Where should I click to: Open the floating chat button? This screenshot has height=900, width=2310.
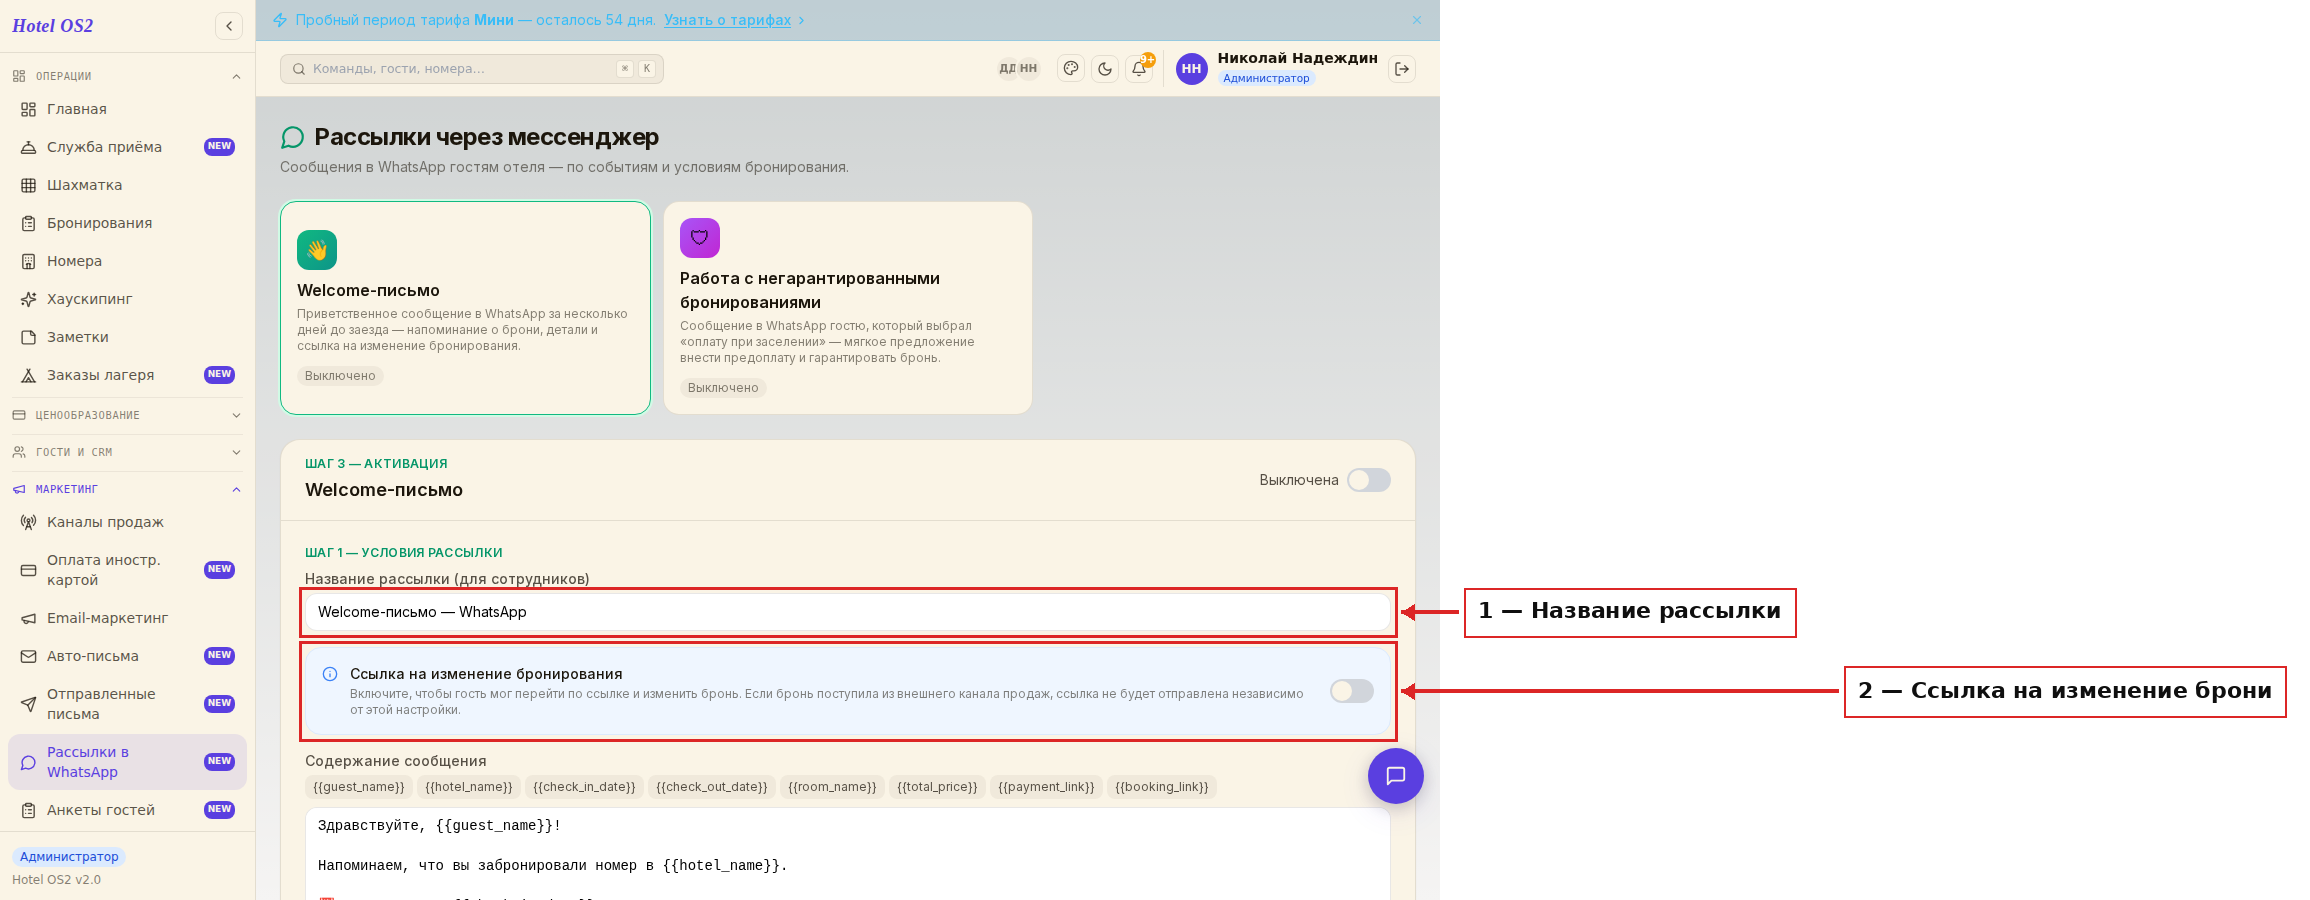1395,776
